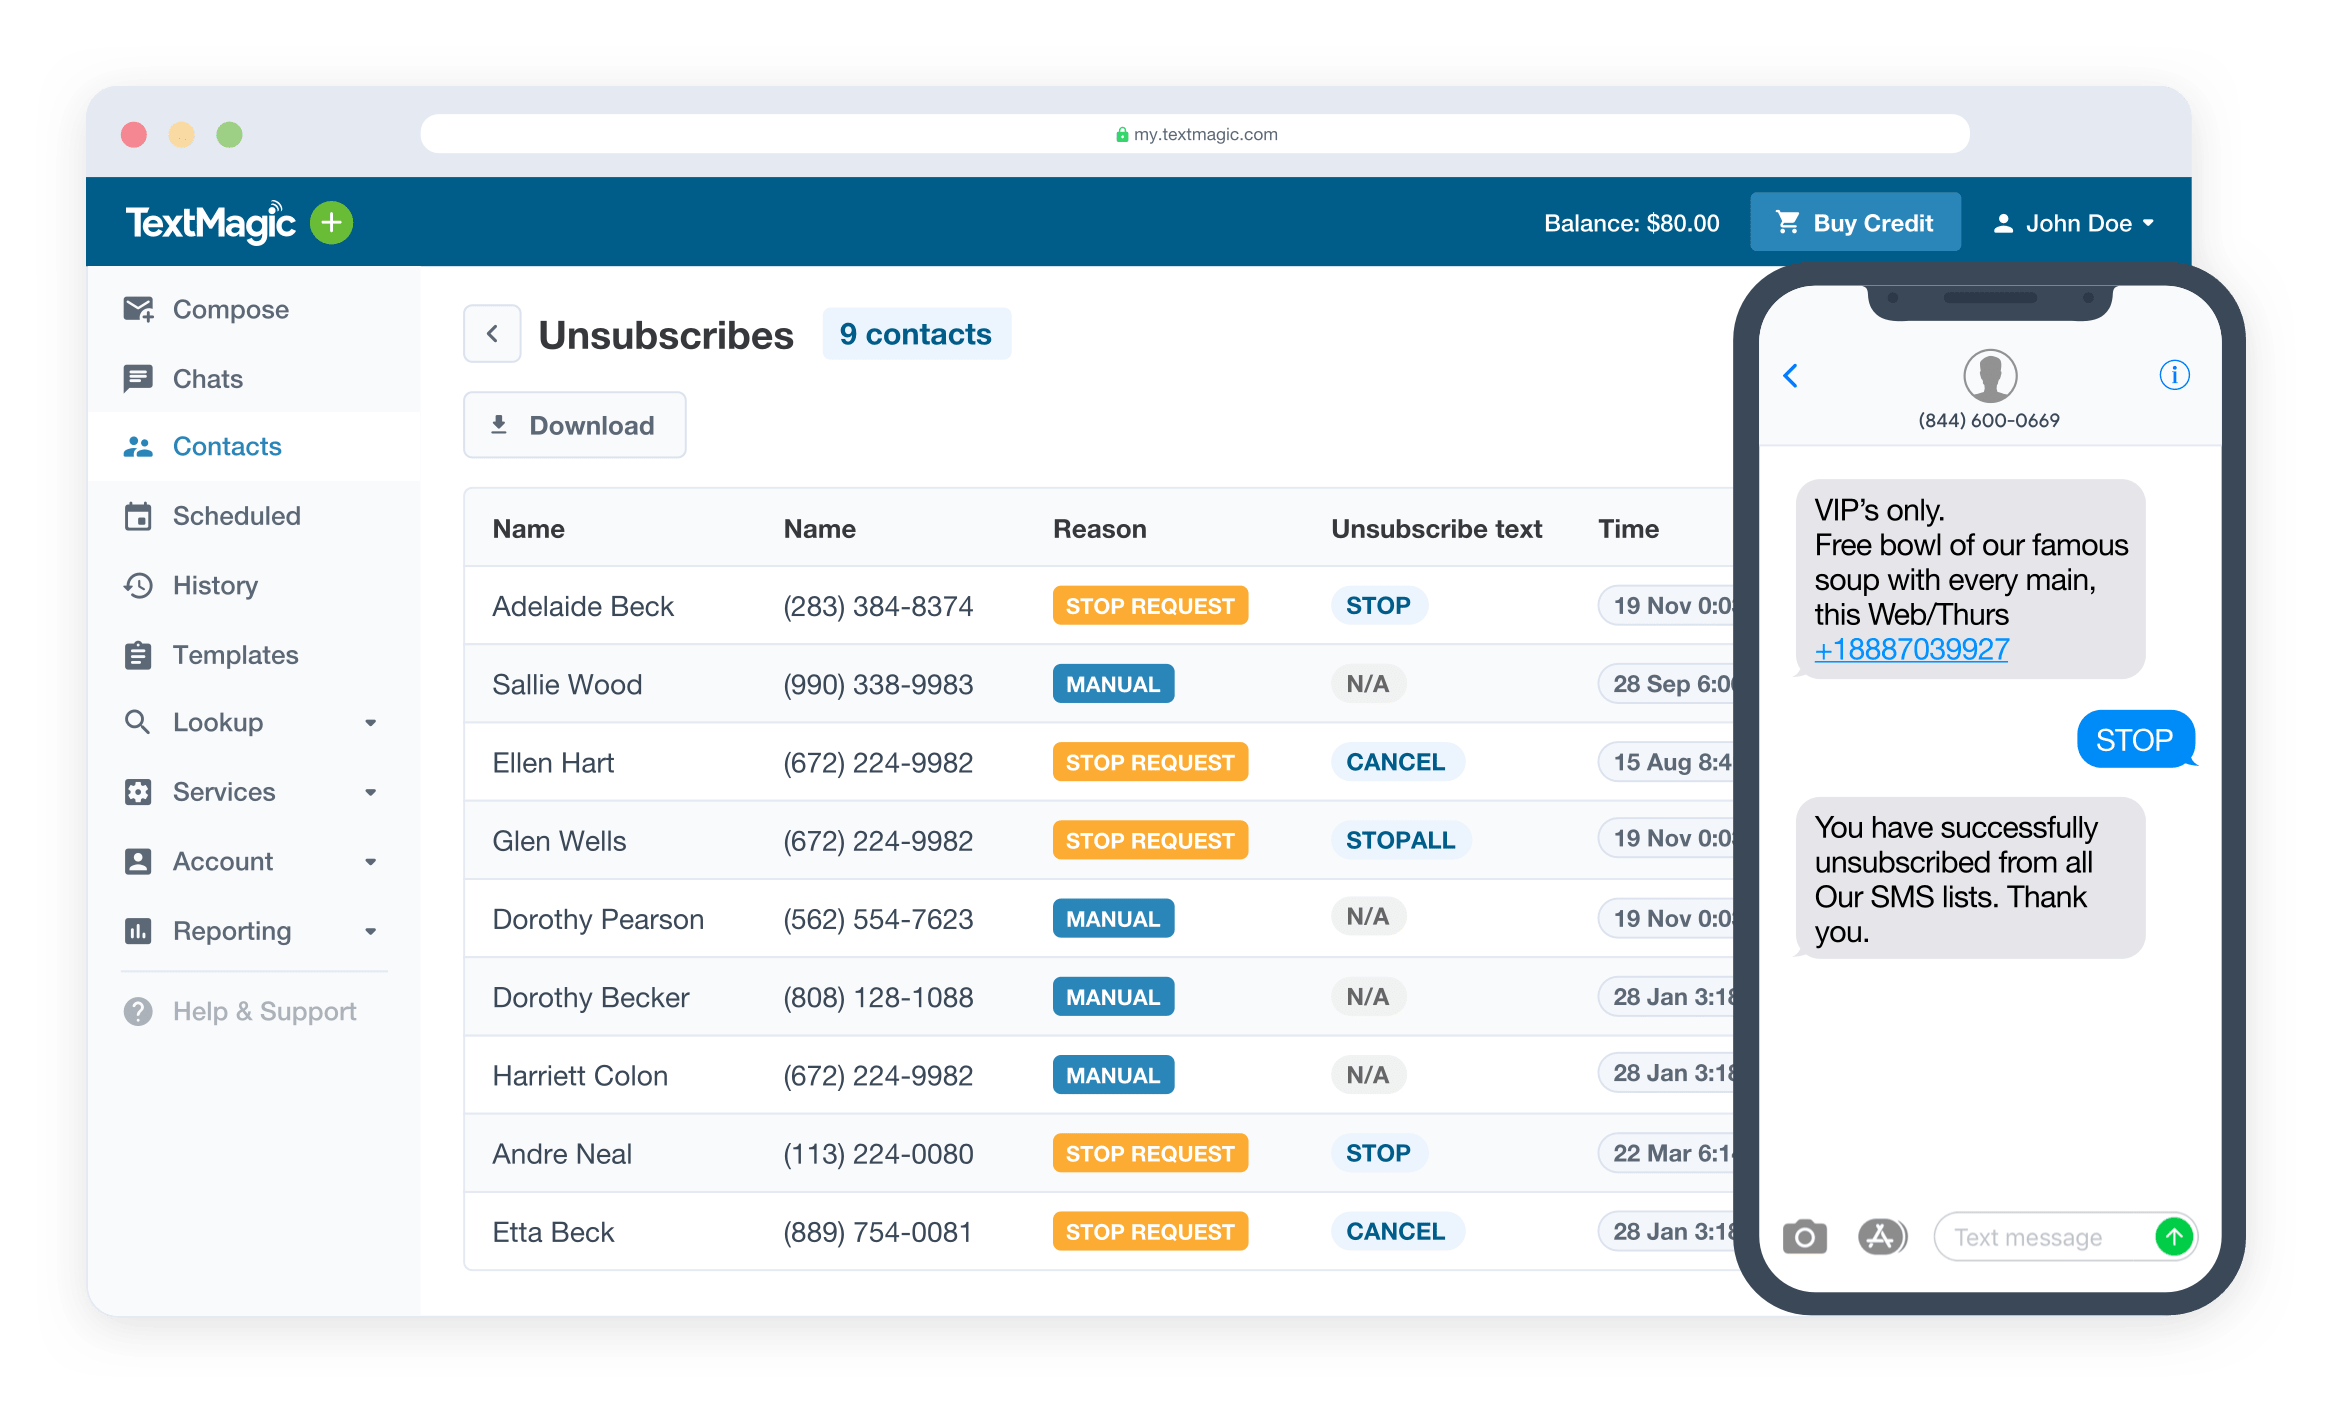
Task: Click the TextMagic logo
Action: (210, 222)
